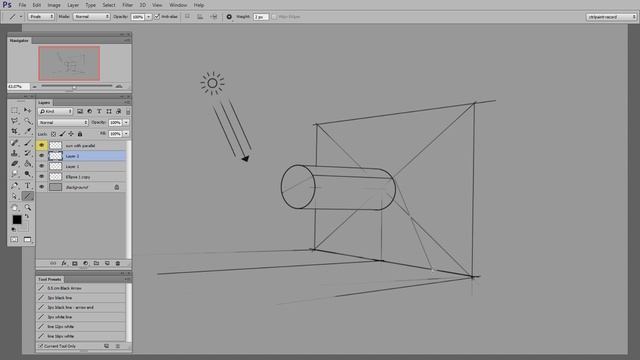The width and height of the screenshot is (640, 360).
Task: Select the History Brush tool
Action: [x=27, y=153]
